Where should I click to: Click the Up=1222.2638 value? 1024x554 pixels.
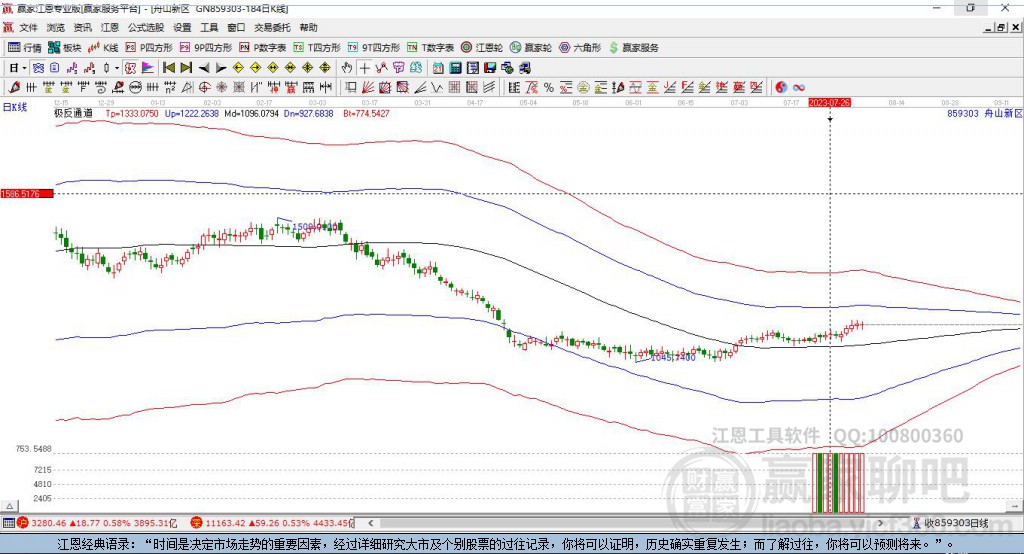(x=192, y=113)
